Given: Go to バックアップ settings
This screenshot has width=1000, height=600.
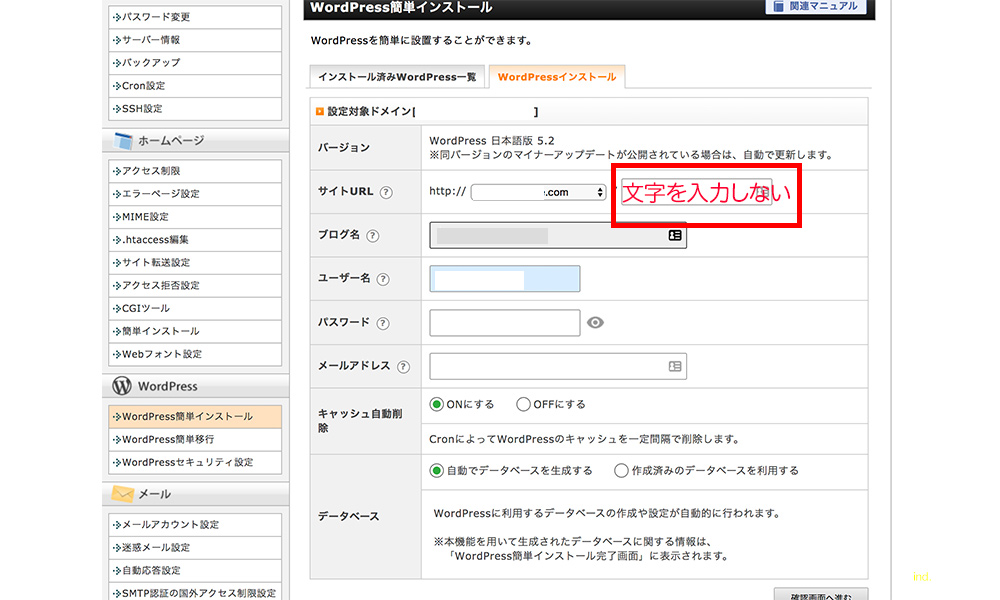Looking at the screenshot, I should click(195, 62).
